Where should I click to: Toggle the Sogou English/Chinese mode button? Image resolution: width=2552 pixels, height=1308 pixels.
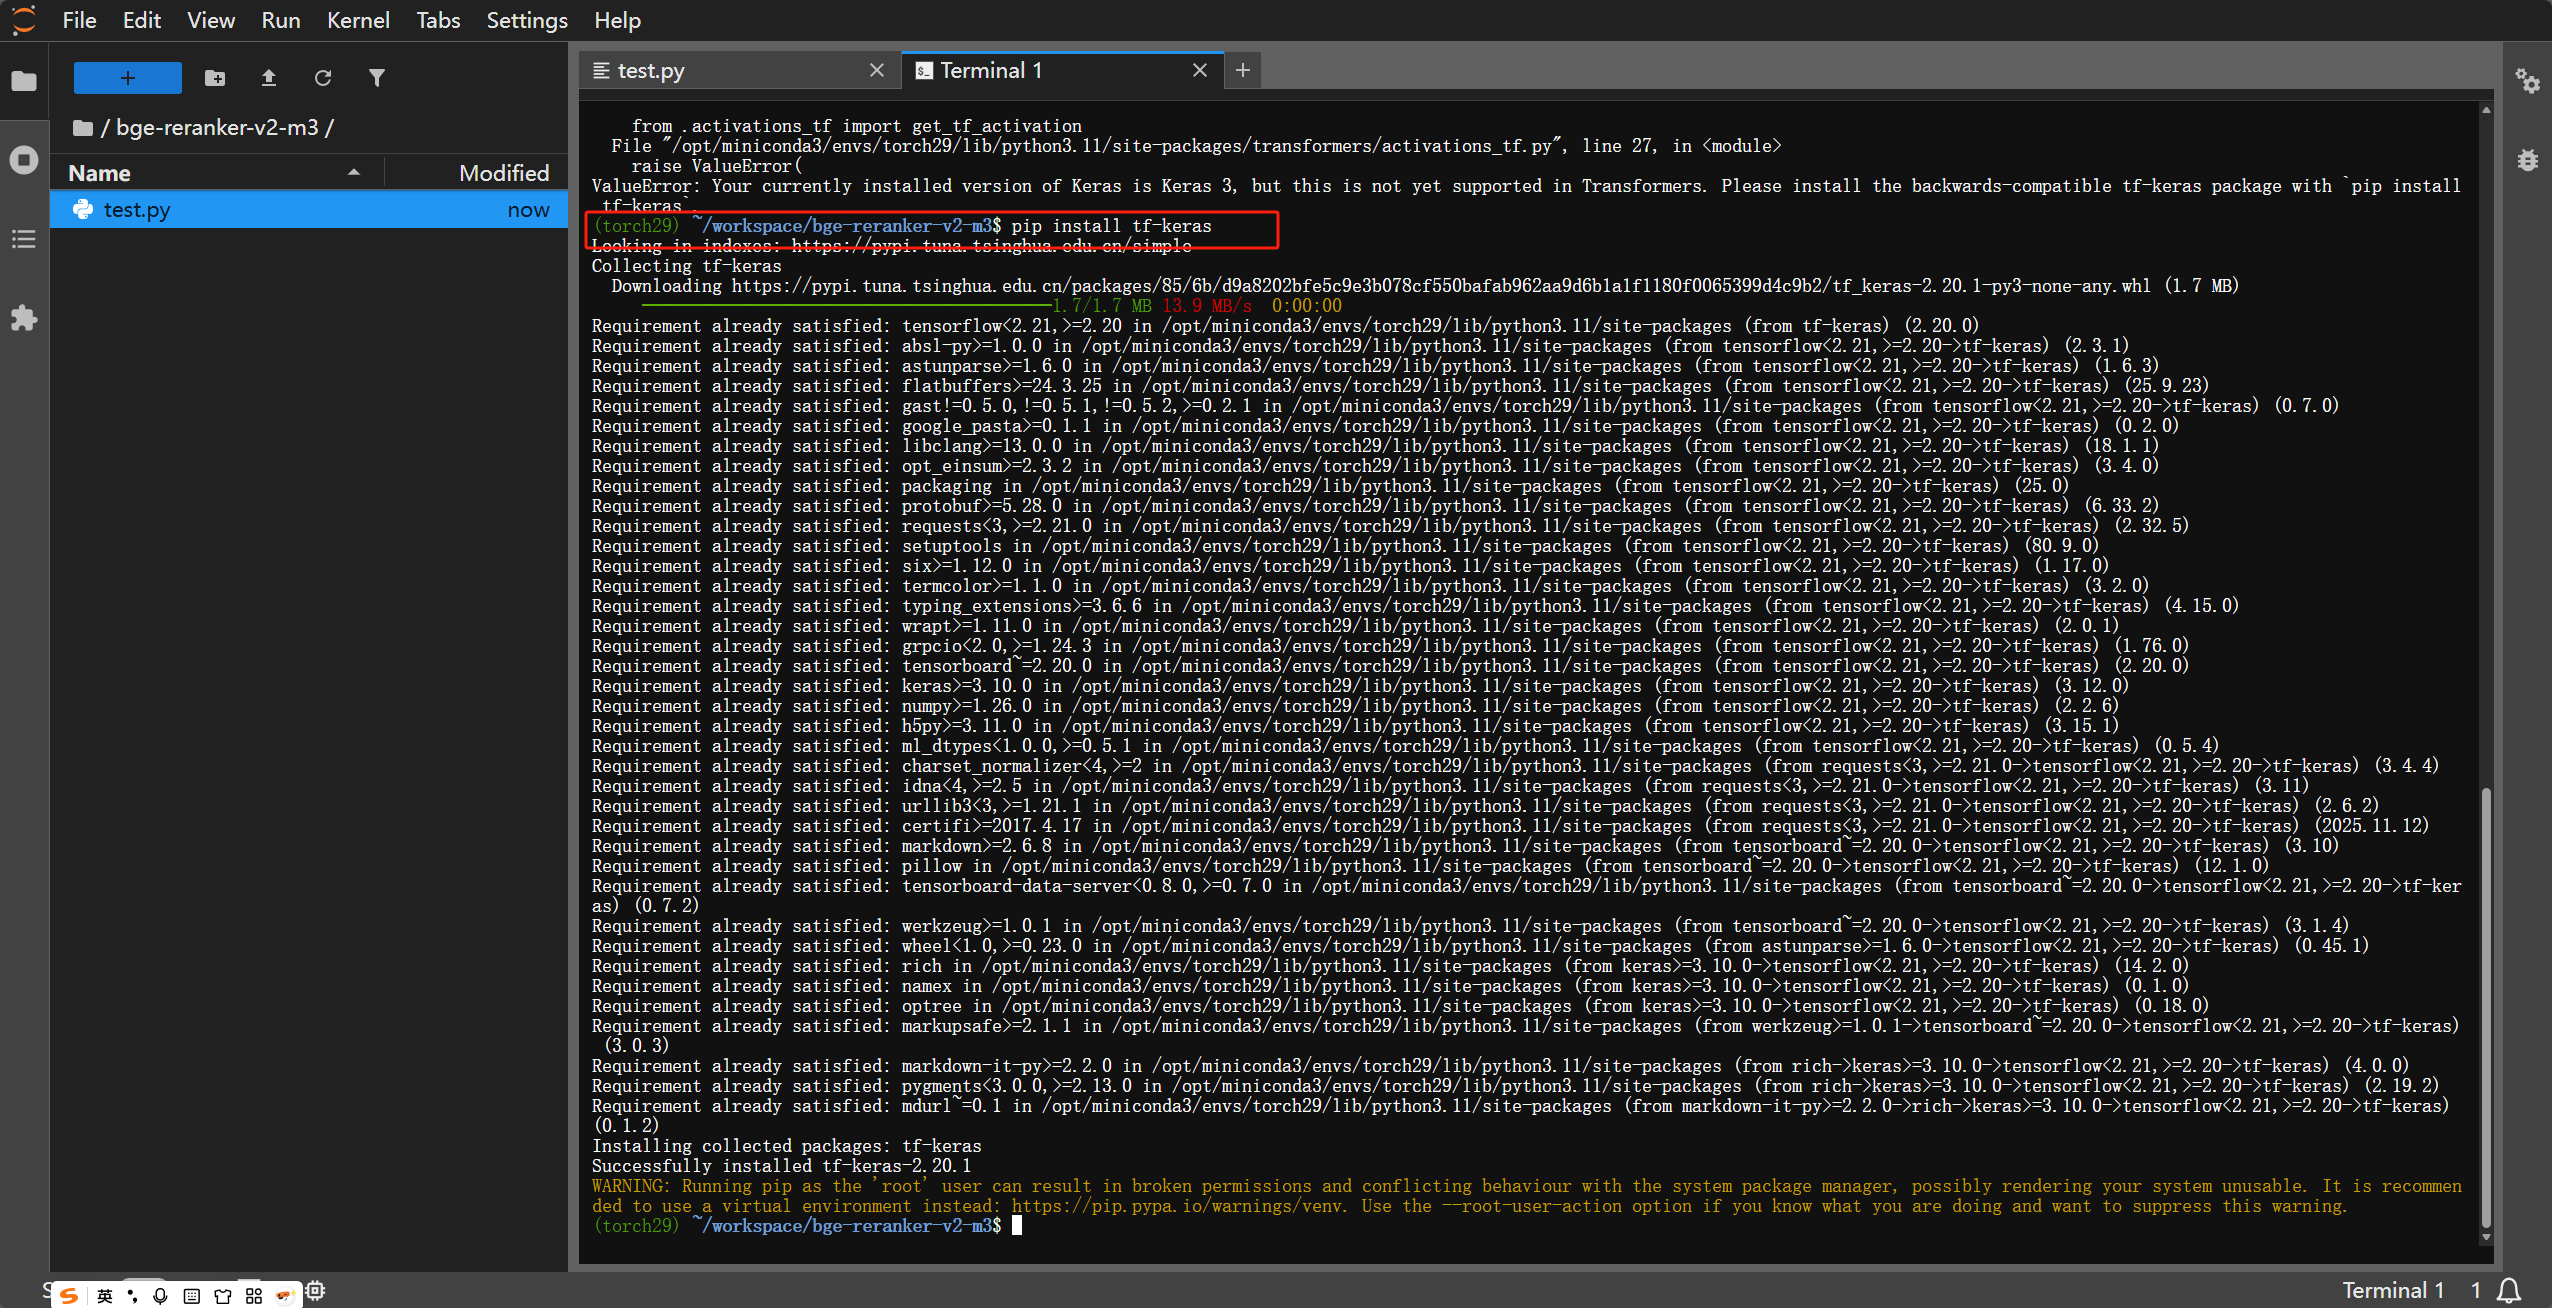click(x=105, y=1296)
